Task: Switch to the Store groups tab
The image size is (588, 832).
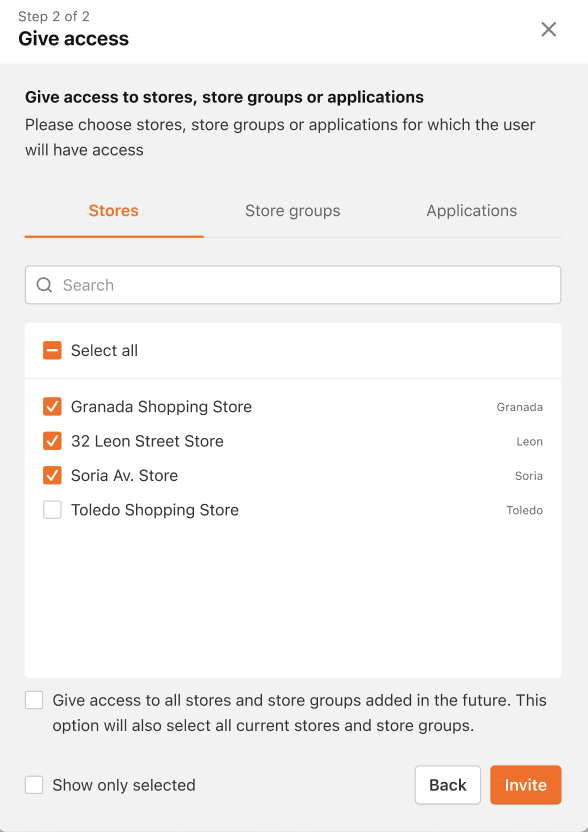Action: coord(292,211)
